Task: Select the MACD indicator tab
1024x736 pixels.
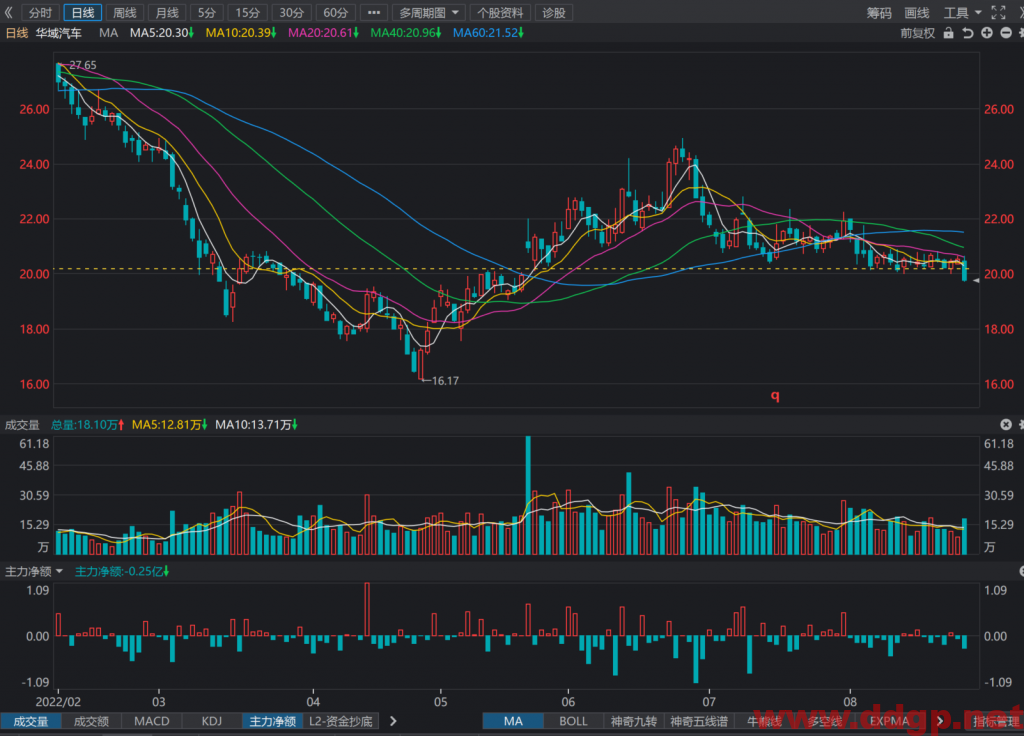Action: [152, 721]
